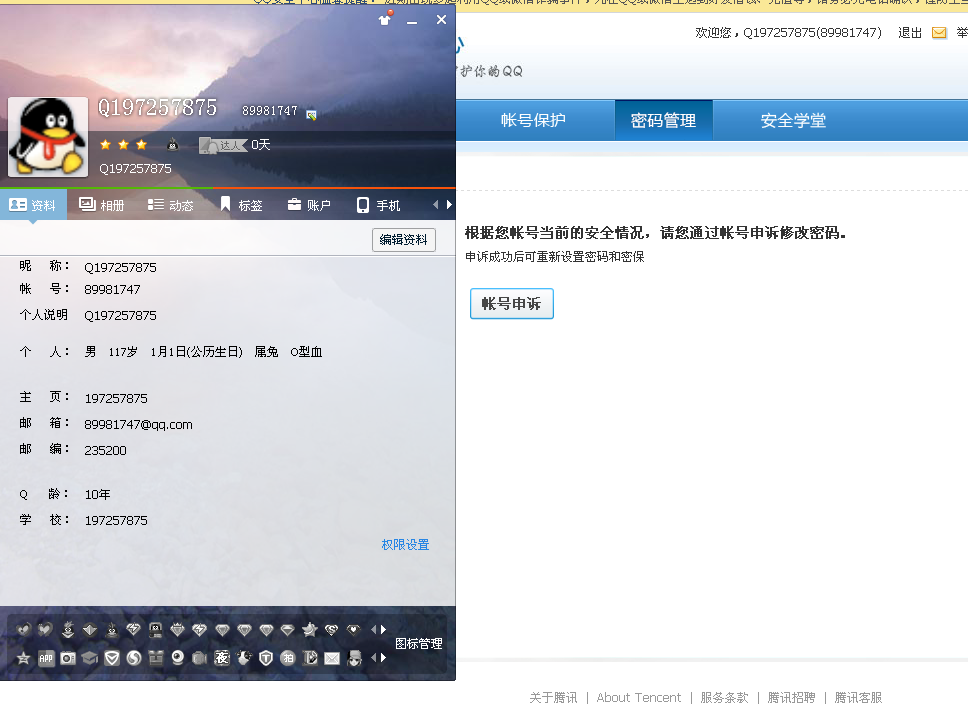
Task: Click the age text 117岁
Action: (x=123, y=352)
